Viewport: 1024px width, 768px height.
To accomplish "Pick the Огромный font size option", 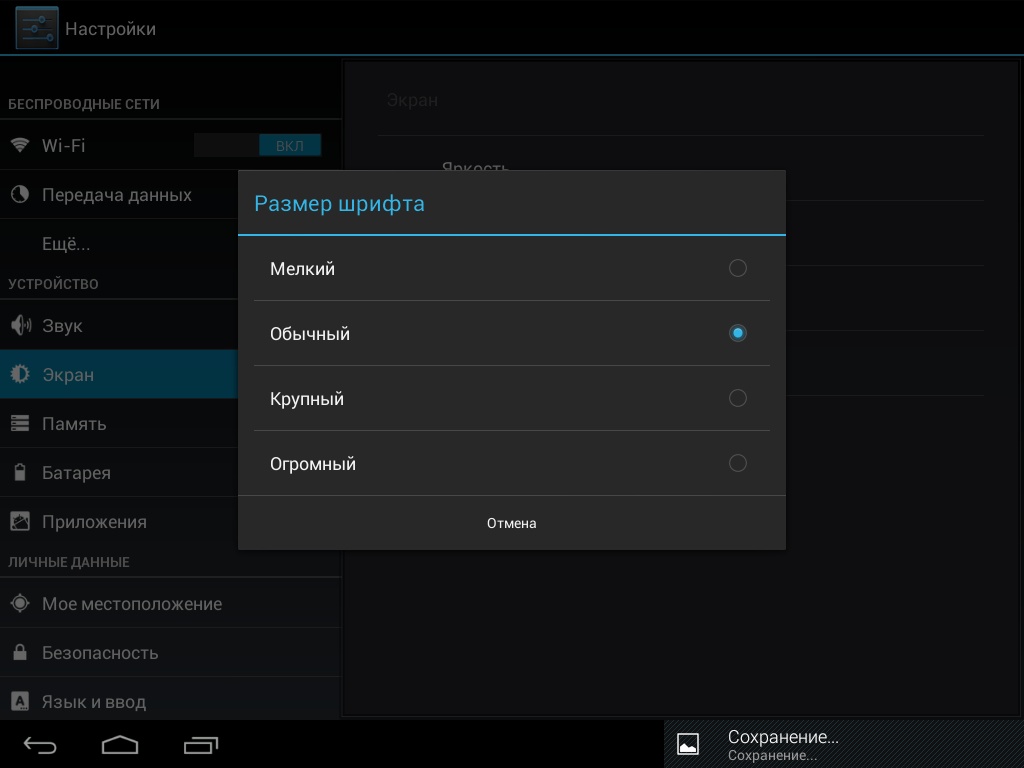I will click(511, 463).
